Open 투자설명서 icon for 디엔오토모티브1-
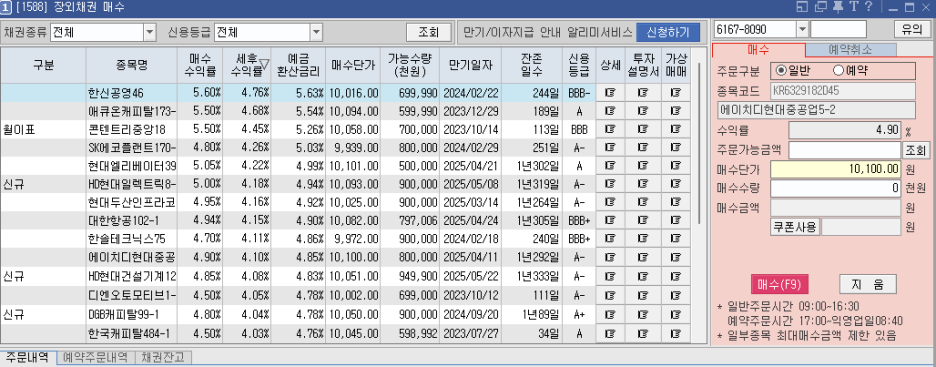This screenshot has width=936, height=367. (643, 295)
